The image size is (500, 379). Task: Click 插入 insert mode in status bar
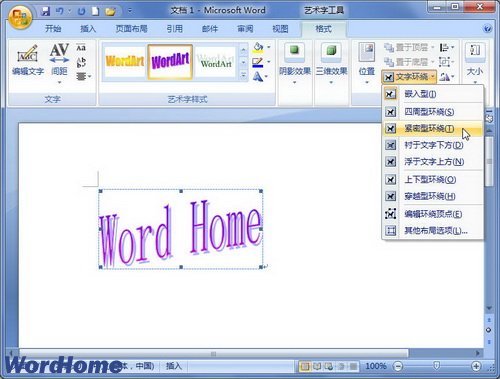(x=174, y=366)
